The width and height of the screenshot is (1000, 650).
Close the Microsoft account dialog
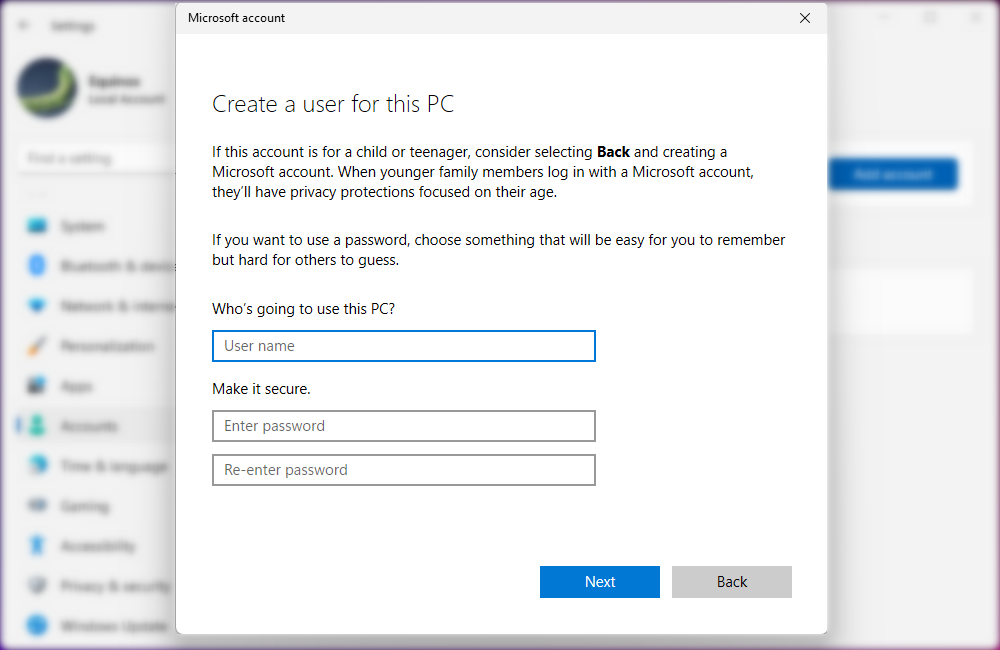(805, 18)
